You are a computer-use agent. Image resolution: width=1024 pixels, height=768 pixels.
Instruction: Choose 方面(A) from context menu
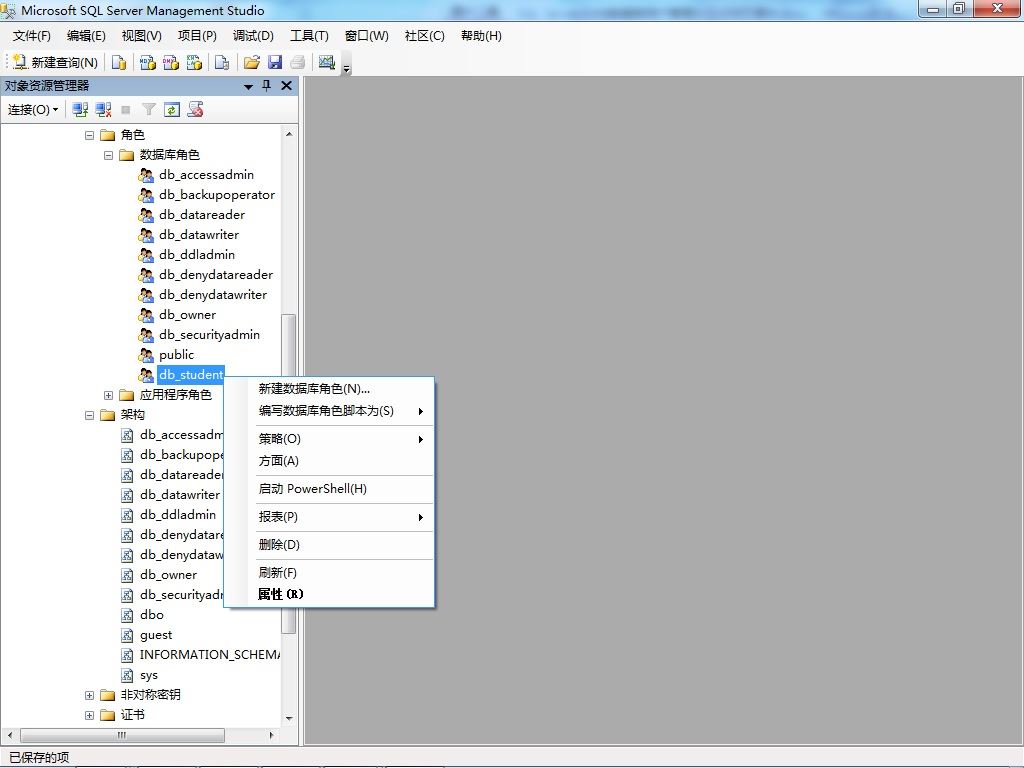point(329,461)
